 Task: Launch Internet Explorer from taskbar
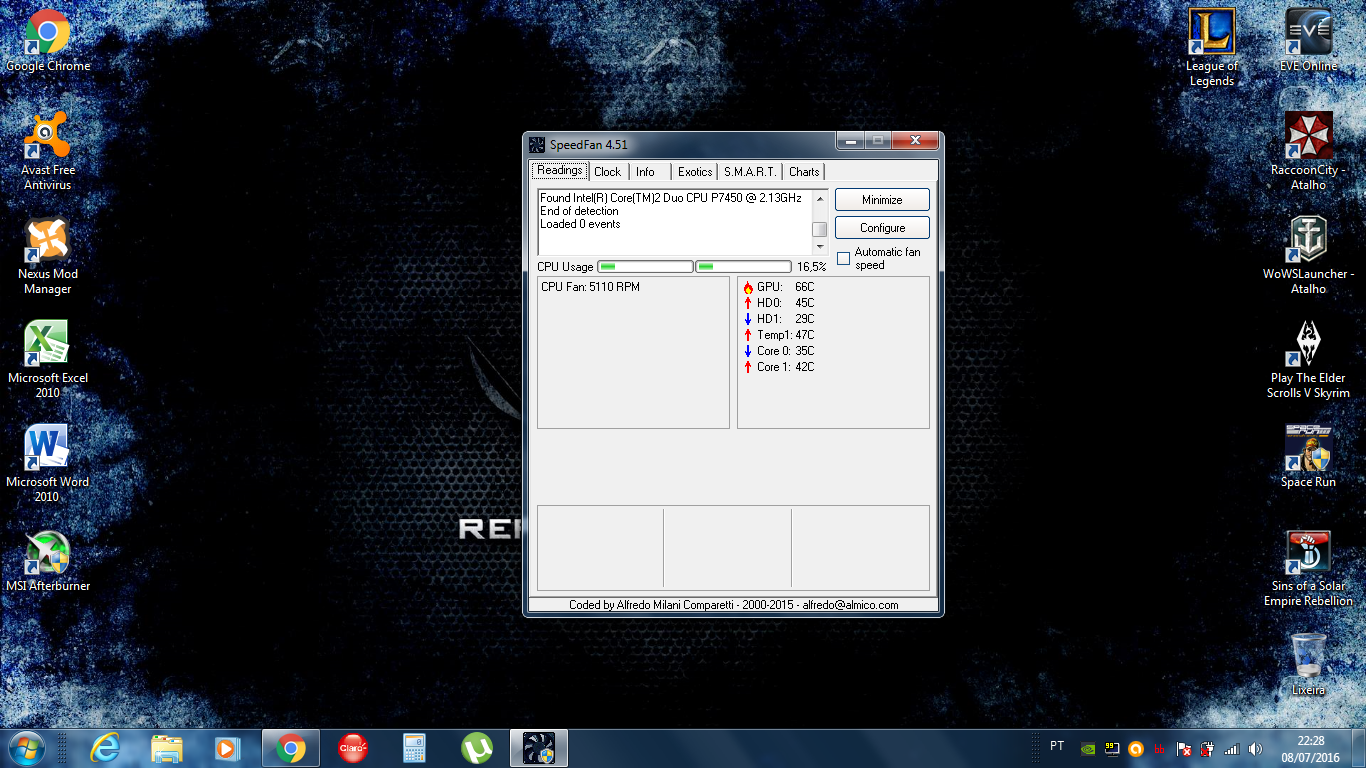(x=105, y=748)
